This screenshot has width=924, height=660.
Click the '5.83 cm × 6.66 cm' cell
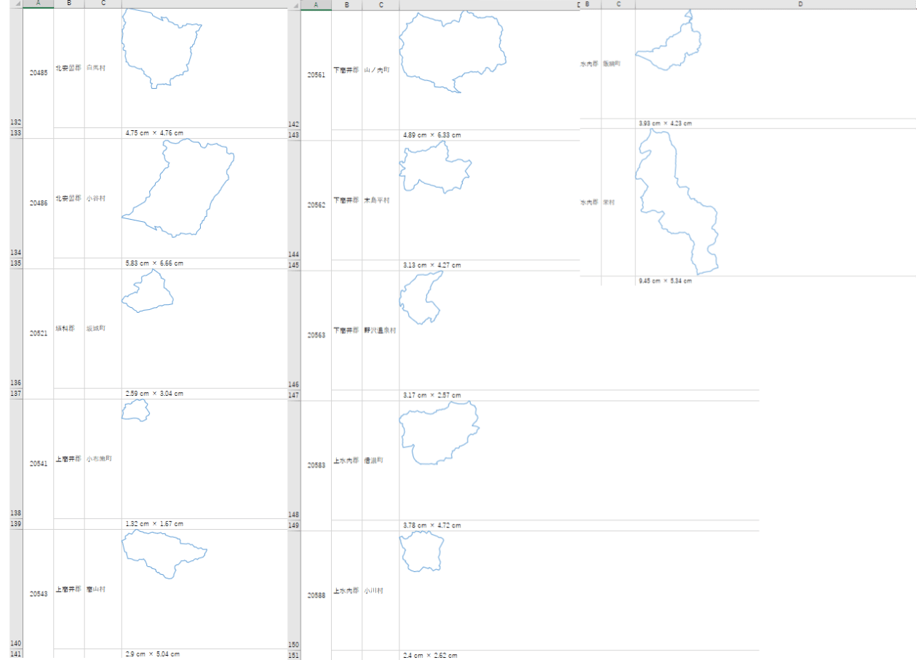204,263
